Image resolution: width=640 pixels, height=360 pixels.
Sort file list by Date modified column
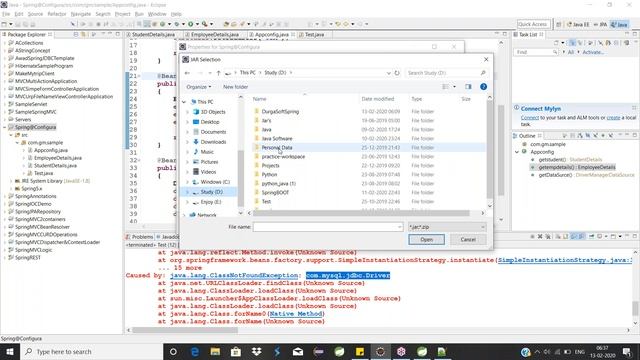[378, 99]
